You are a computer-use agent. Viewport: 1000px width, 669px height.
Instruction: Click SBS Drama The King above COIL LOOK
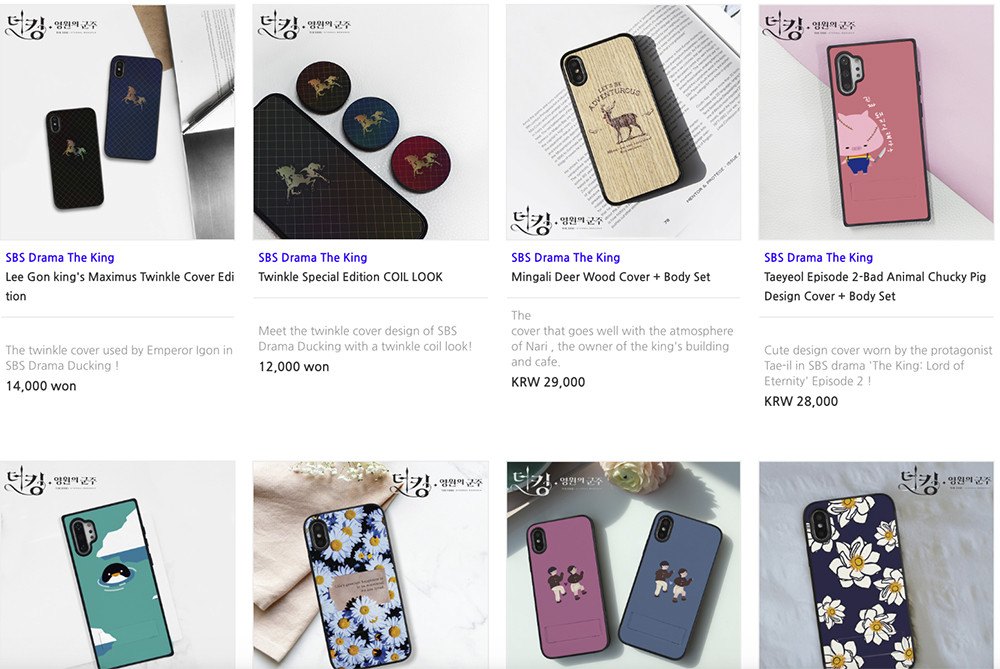pos(313,257)
